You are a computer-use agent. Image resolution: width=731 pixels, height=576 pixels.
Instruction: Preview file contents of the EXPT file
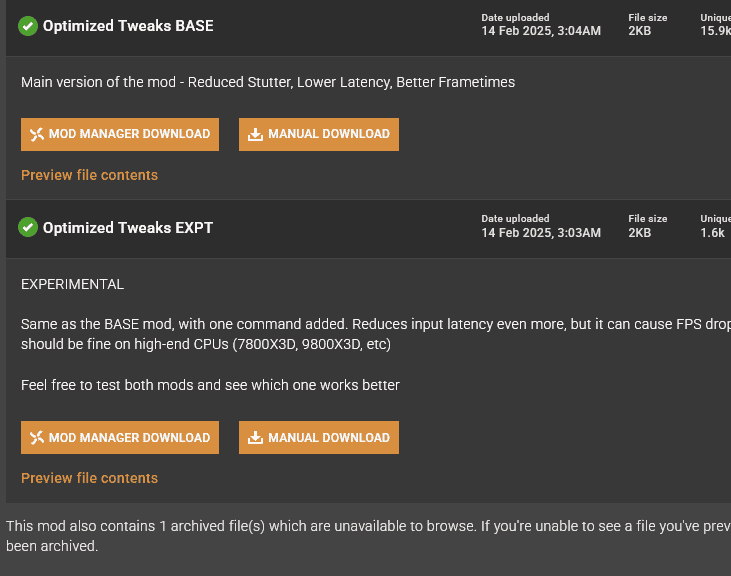click(90, 478)
